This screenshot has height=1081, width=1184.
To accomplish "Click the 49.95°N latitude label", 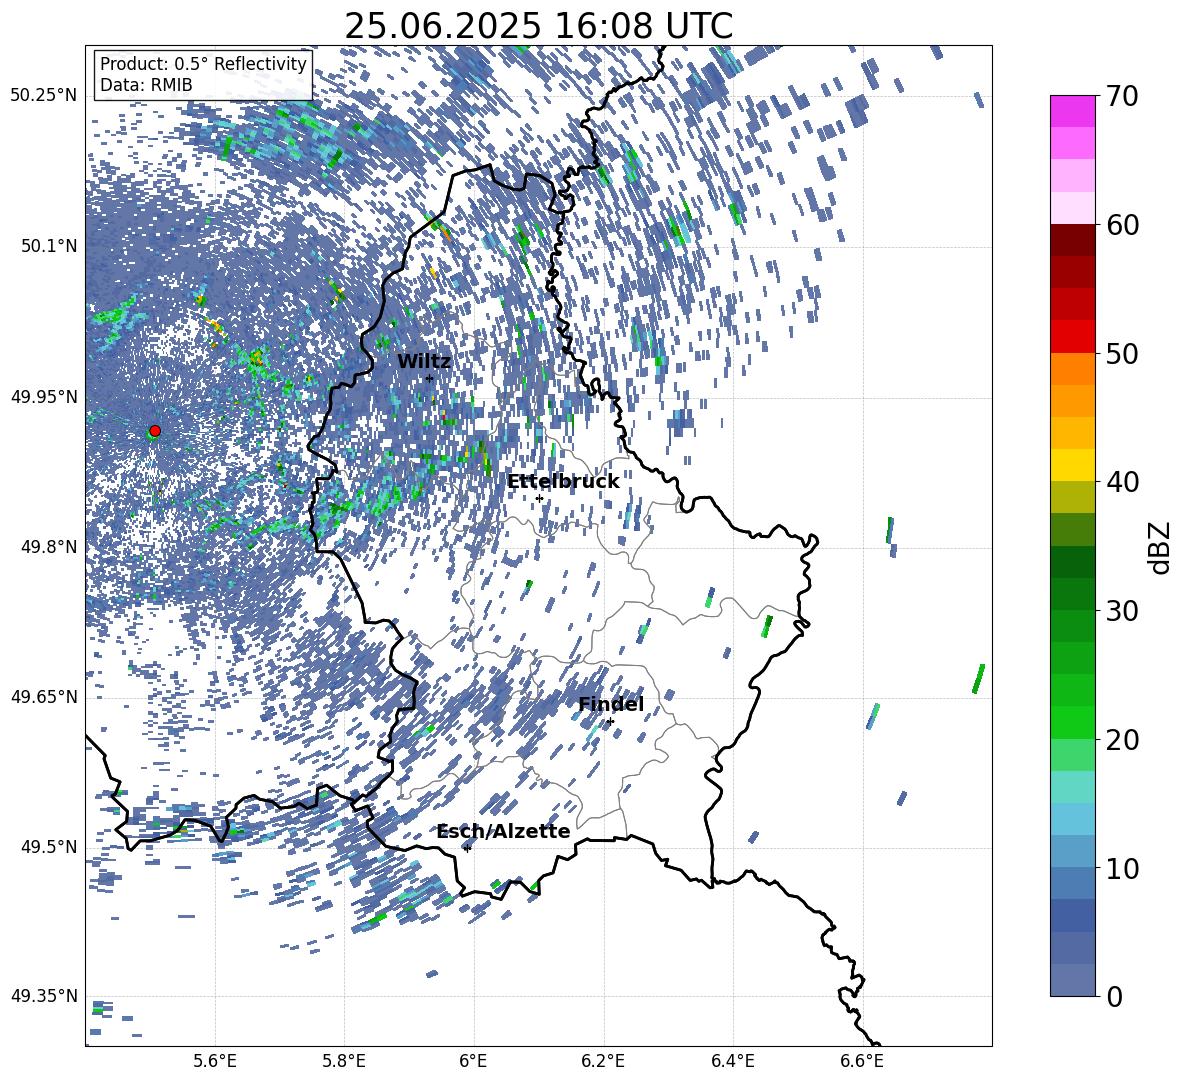I will pos(44,397).
